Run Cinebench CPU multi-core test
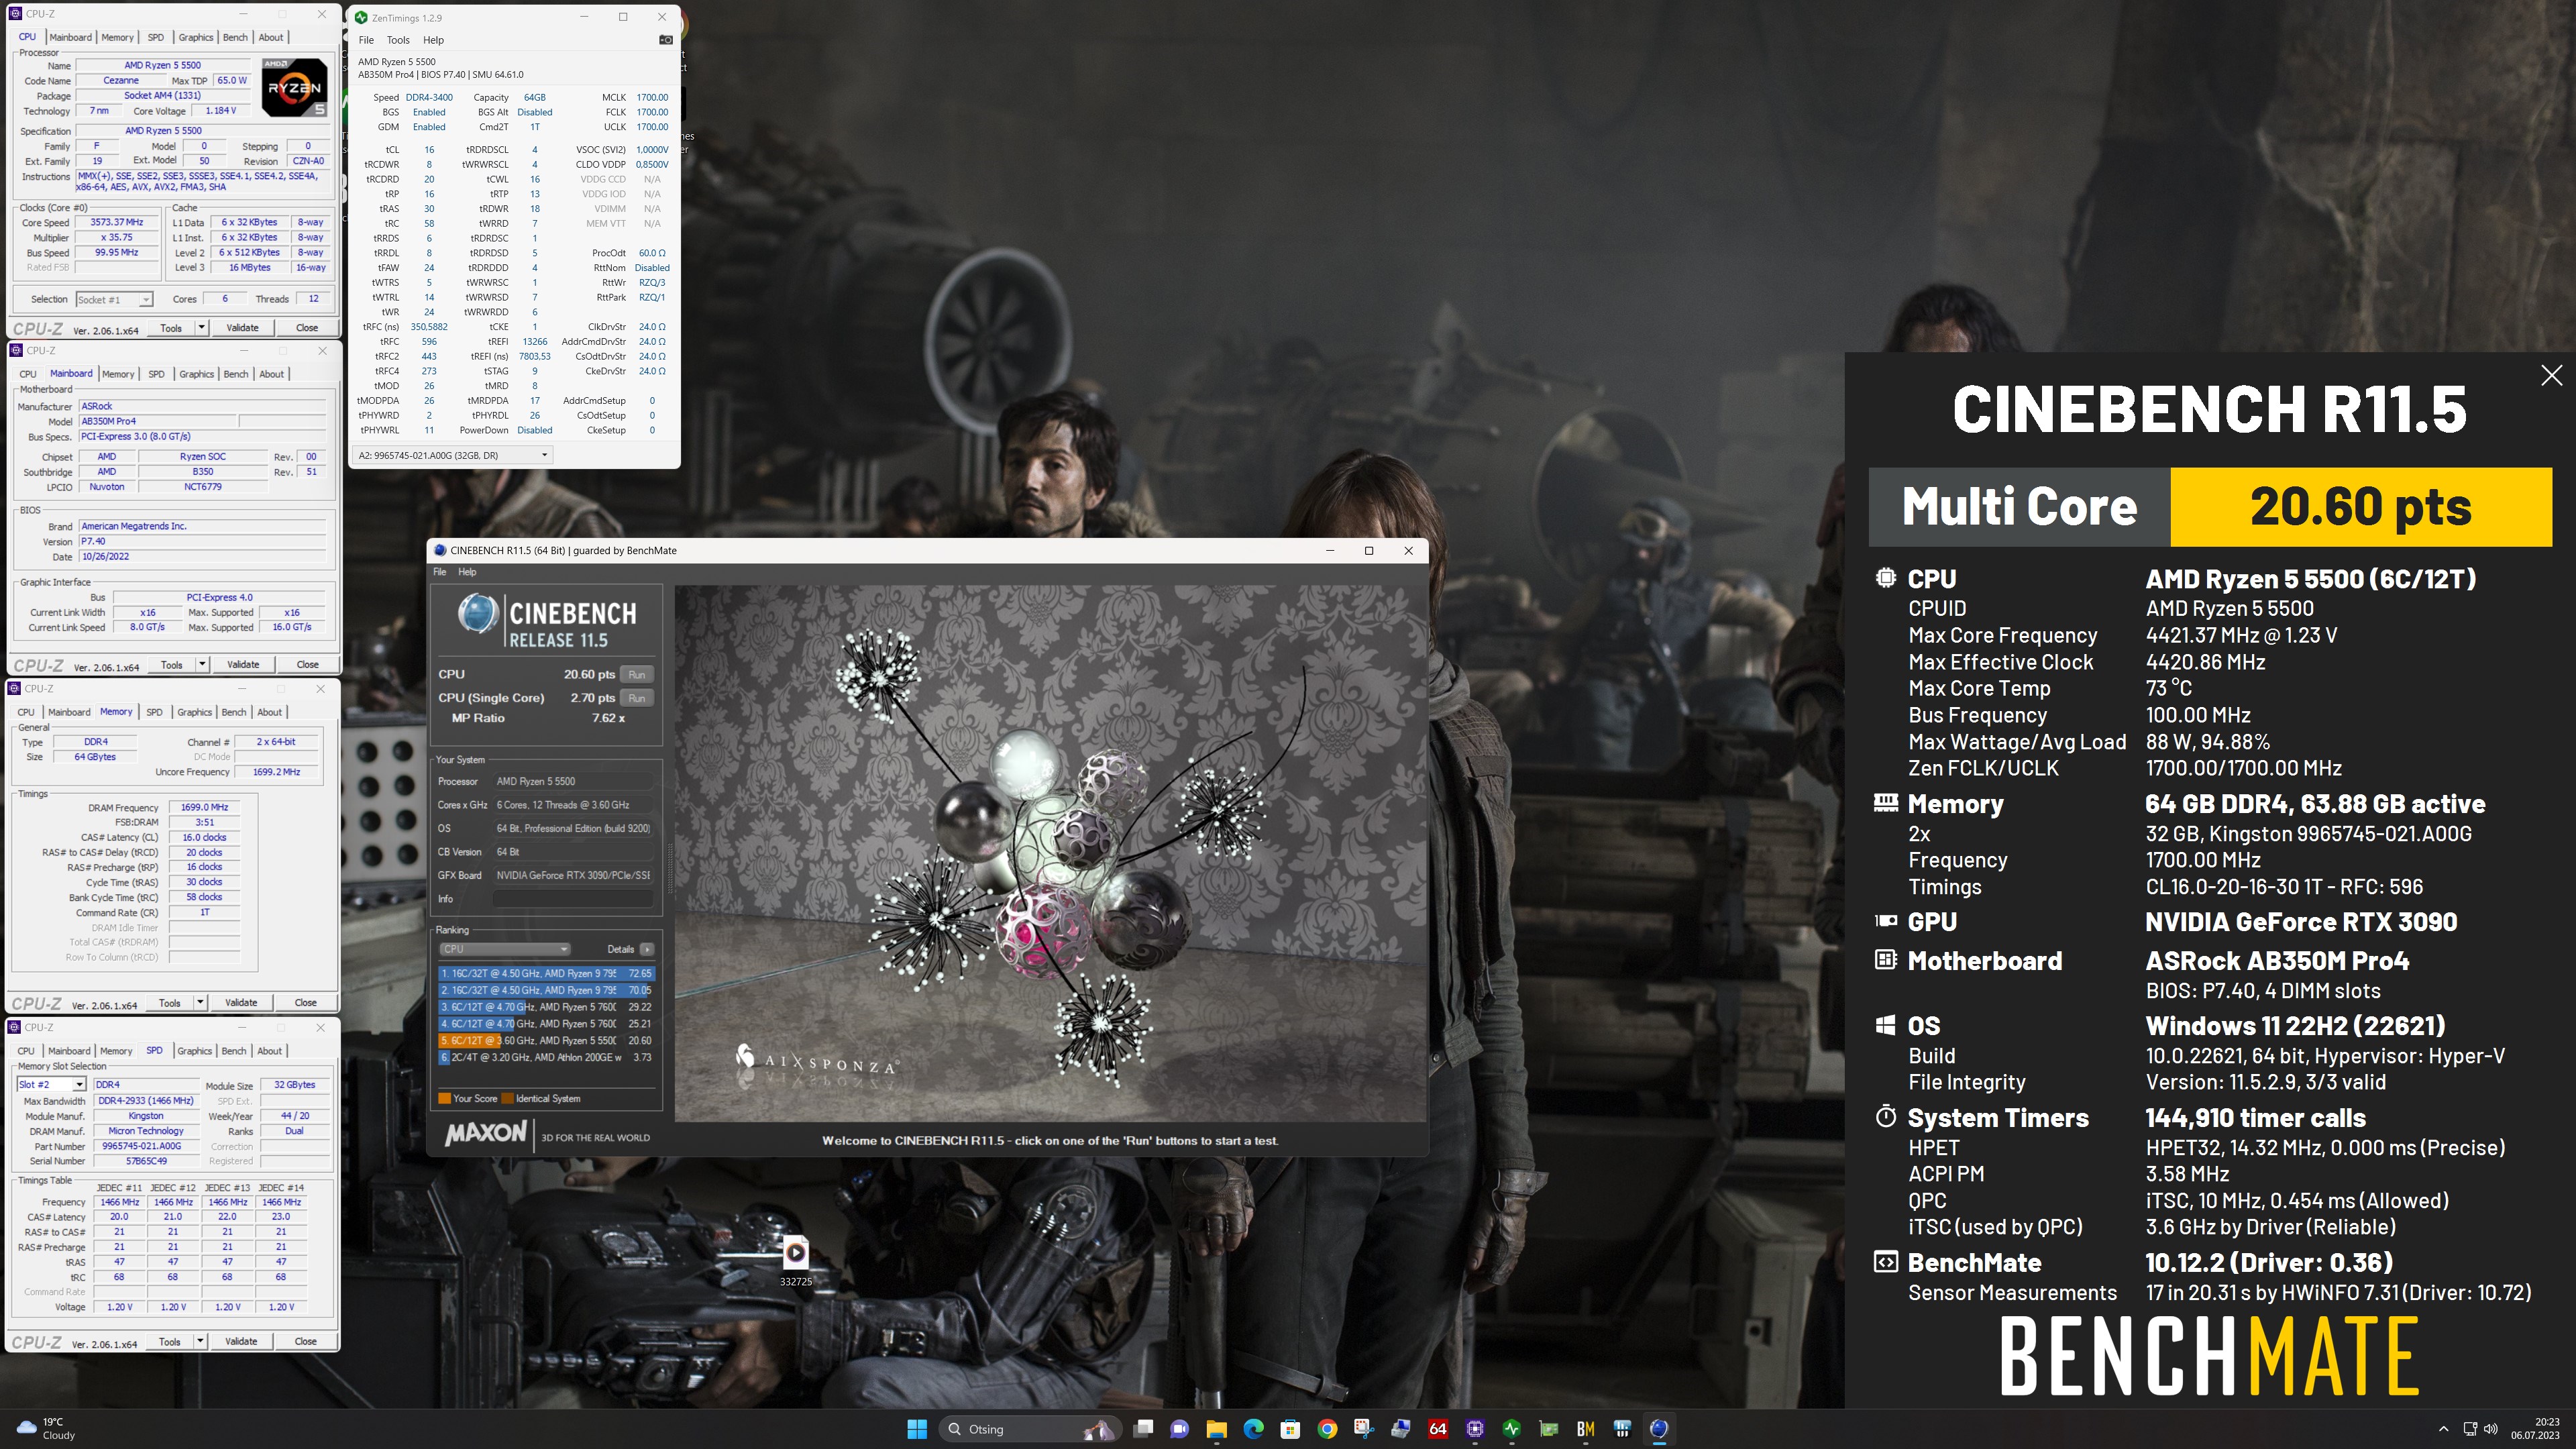2576x1449 pixels. (636, 674)
